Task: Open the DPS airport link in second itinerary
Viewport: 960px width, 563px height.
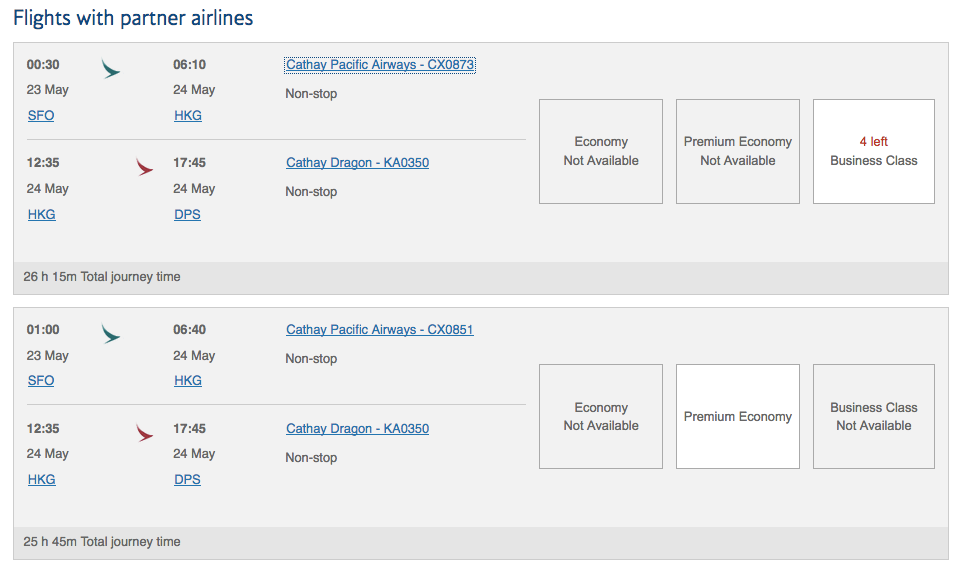Action: (x=187, y=480)
